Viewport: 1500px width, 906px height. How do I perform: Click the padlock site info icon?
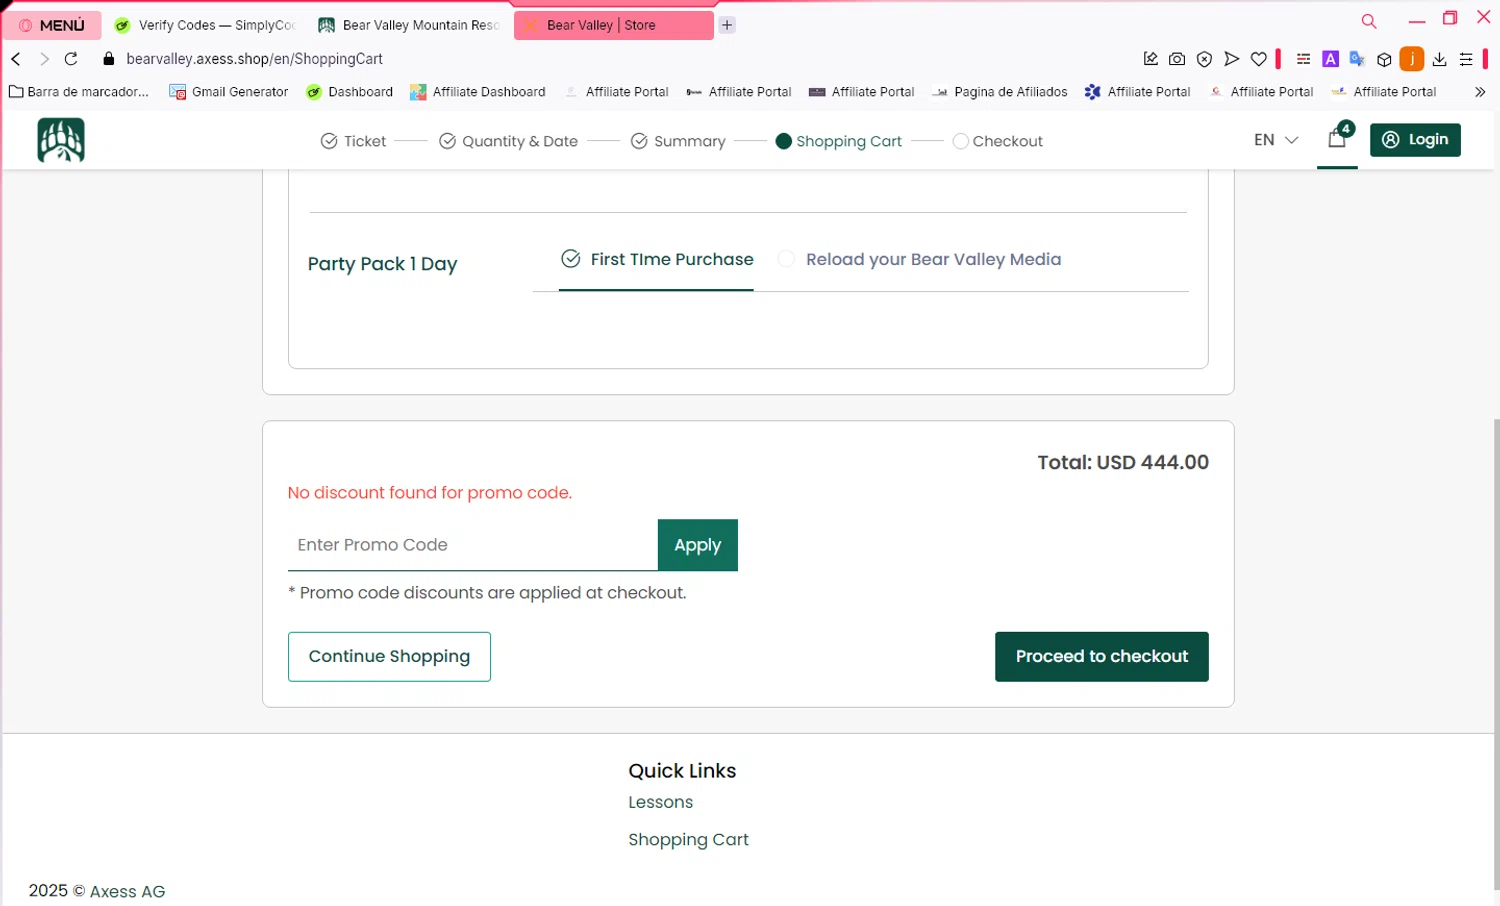point(109,59)
